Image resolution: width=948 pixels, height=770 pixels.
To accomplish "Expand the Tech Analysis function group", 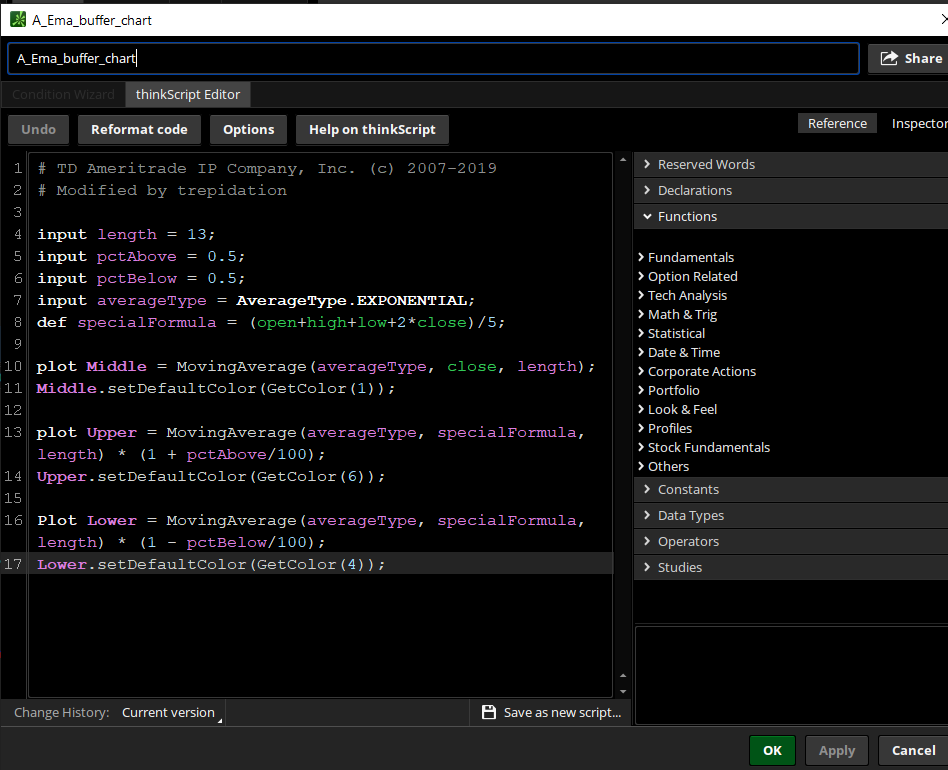I will (x=683, y=296).
